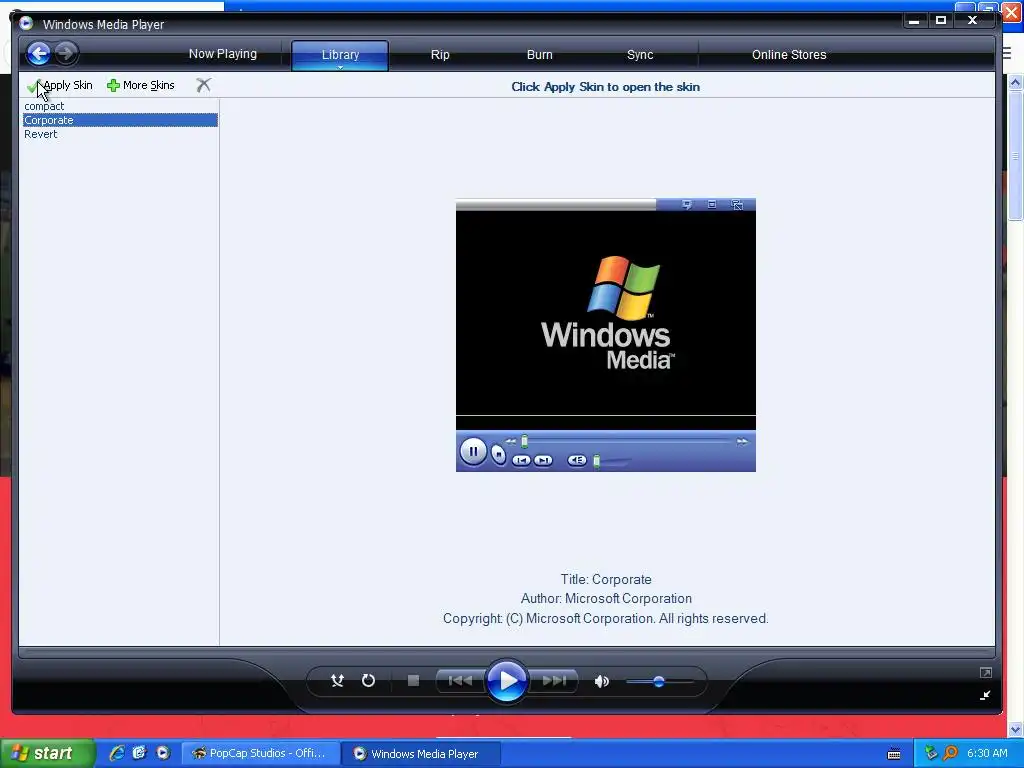Launch Outlook Express from quick launch

tap(139, 753)
